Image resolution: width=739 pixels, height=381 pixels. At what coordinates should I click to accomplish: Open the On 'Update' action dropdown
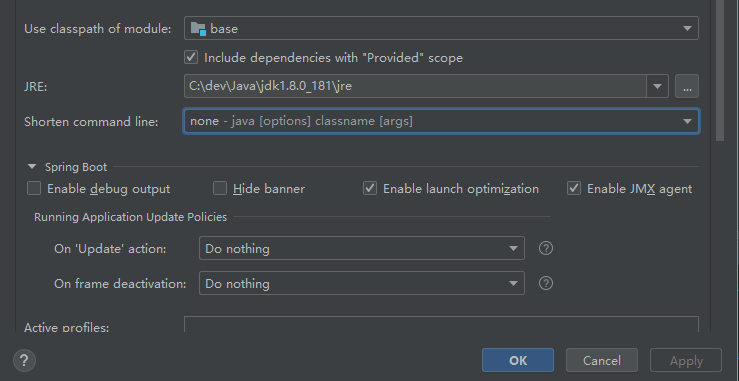coord(361,248)
